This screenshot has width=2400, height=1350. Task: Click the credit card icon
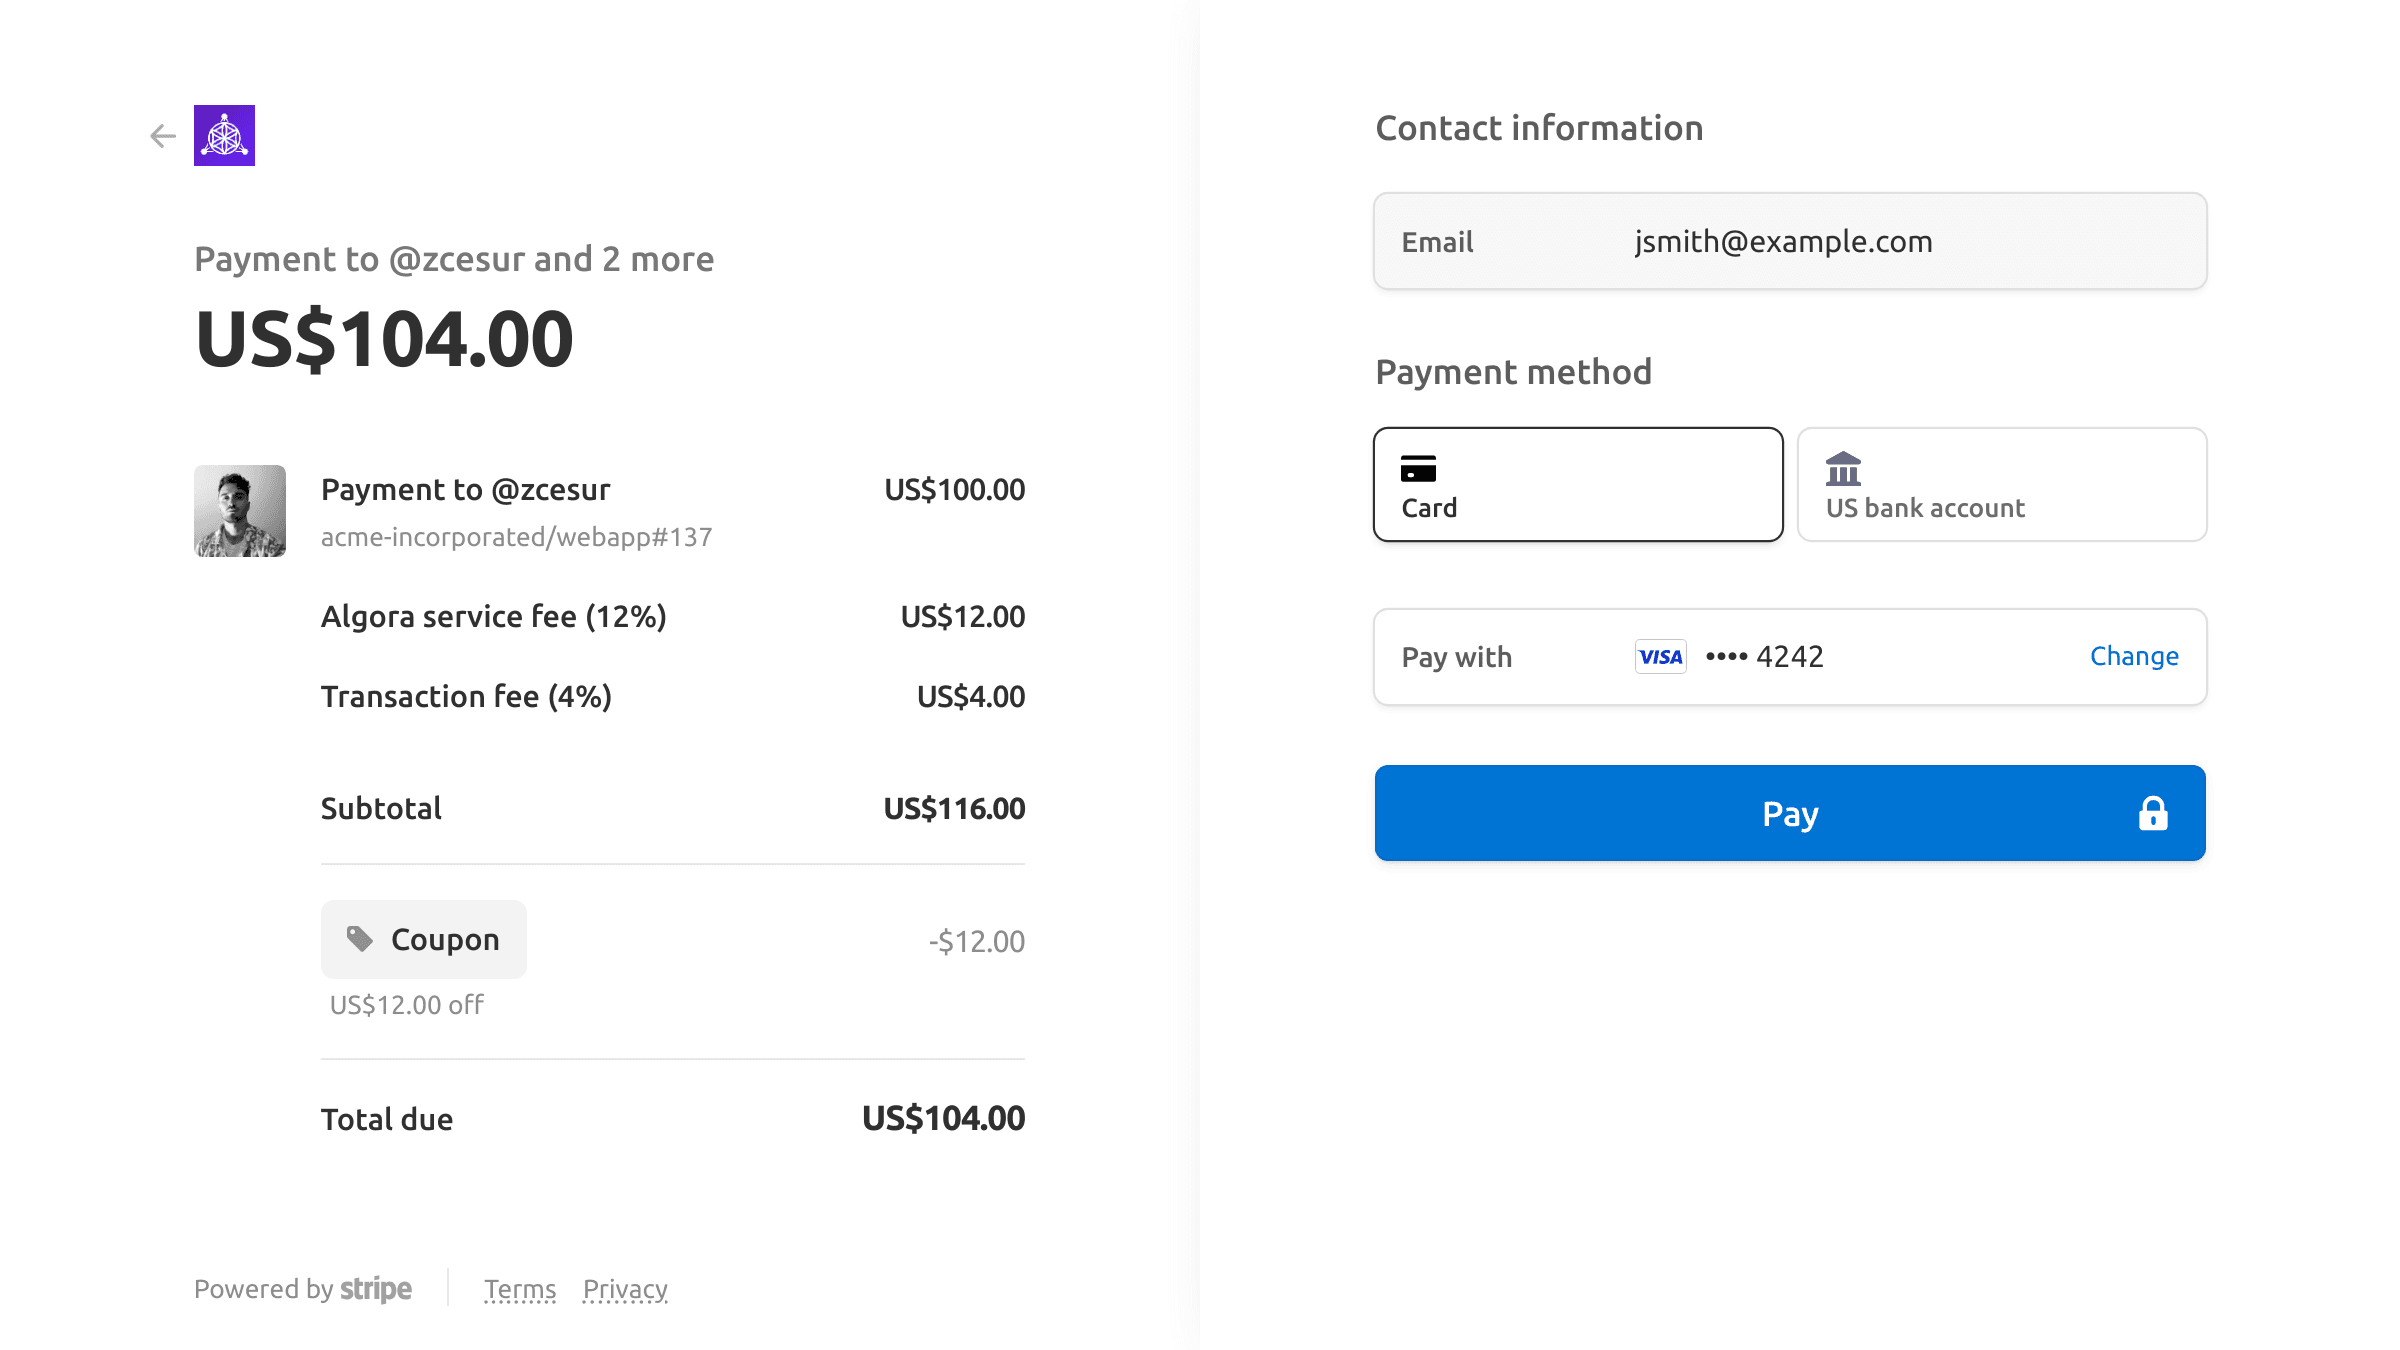(1418, 468)
